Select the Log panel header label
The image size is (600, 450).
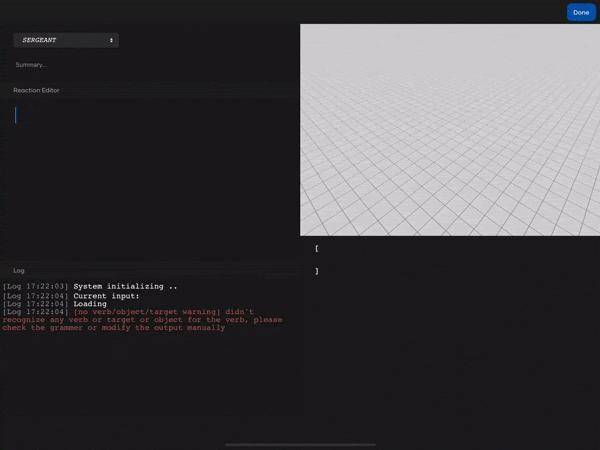19,270
